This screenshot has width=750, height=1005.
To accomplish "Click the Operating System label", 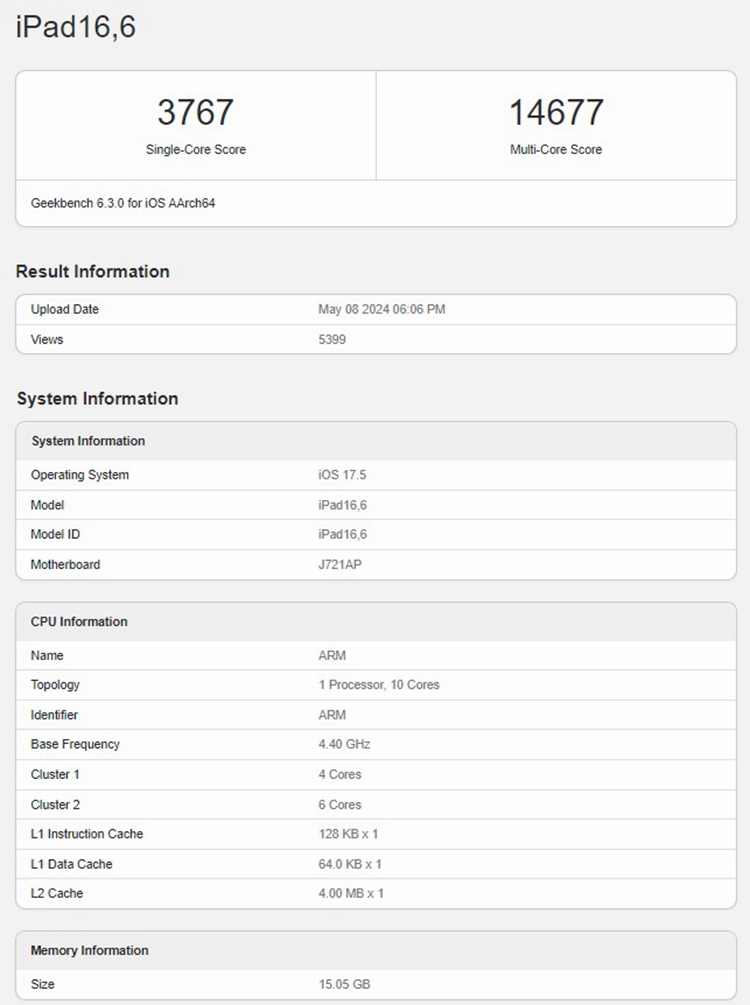I will (79, 475).
